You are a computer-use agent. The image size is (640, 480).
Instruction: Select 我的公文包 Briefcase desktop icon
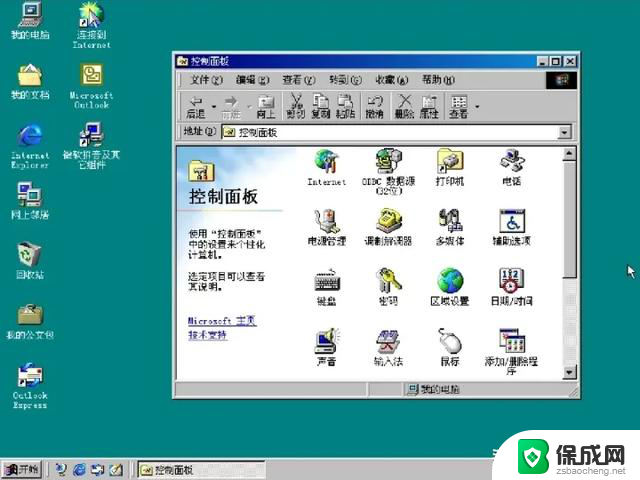pyautogui.click(x=30, y=321)
